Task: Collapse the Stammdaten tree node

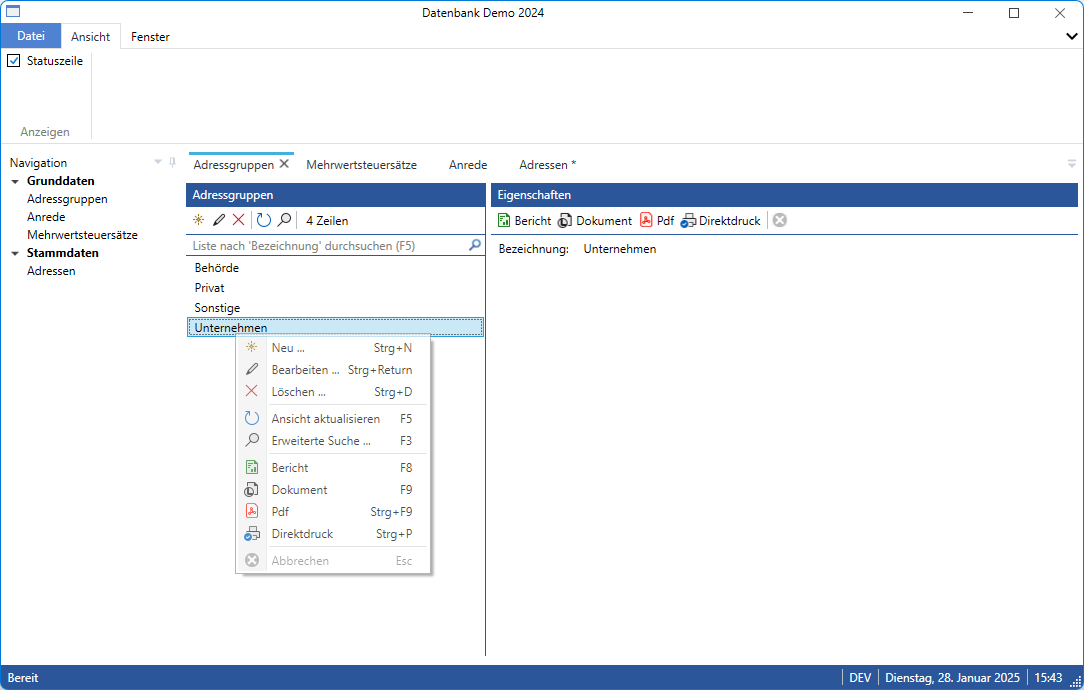Action: click(15, 253)
